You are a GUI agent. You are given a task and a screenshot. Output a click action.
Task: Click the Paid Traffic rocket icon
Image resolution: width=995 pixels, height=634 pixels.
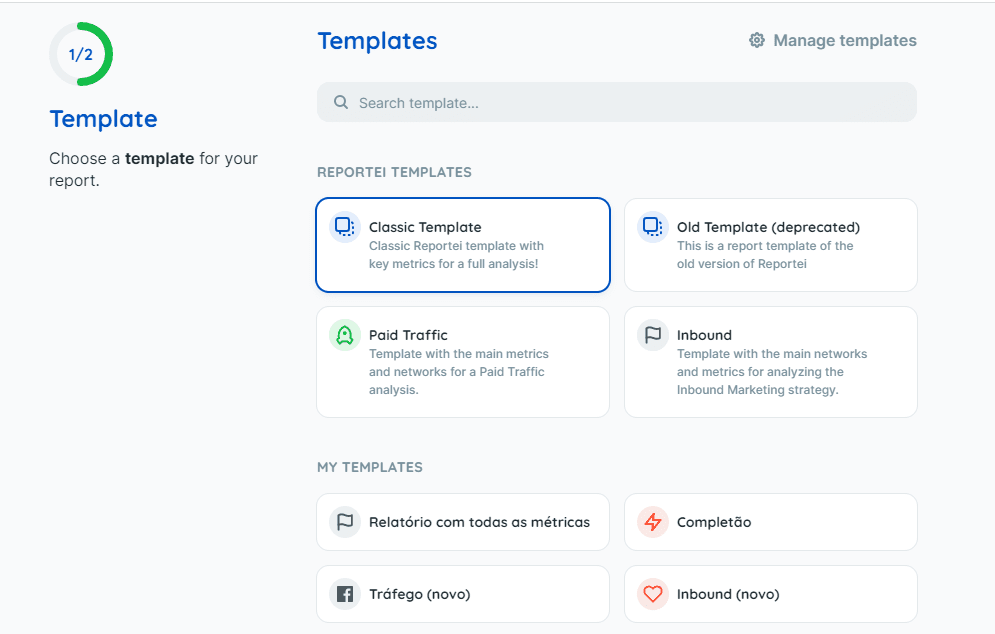[x=345, y=334]
